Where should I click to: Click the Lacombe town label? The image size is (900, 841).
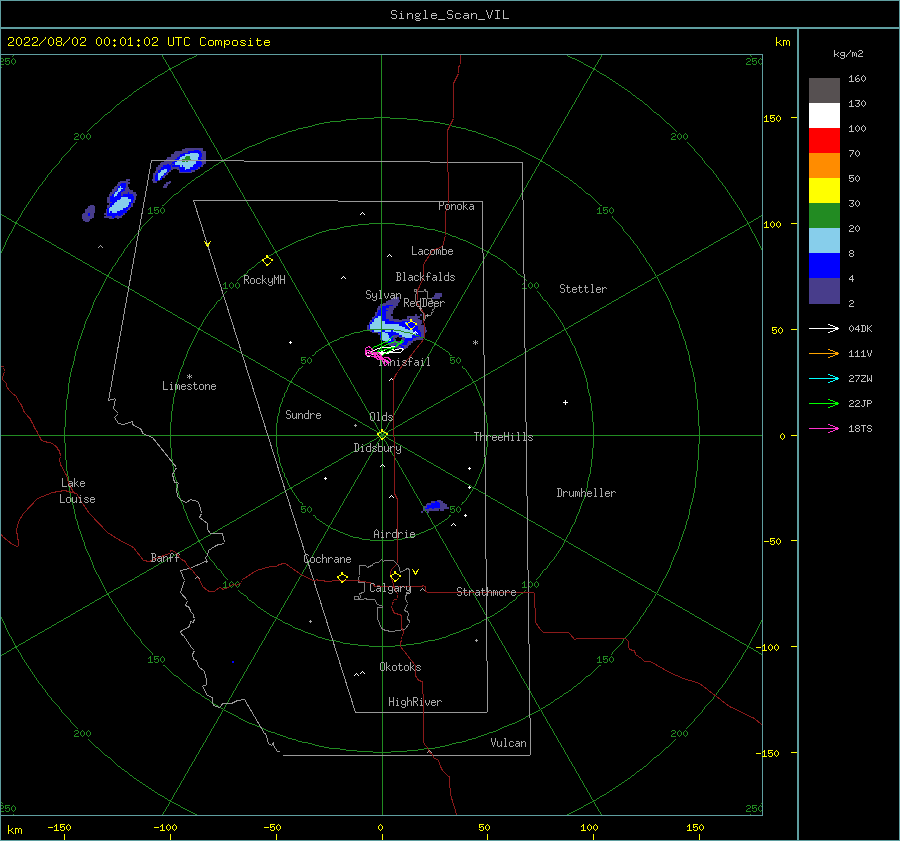point(432,251)
